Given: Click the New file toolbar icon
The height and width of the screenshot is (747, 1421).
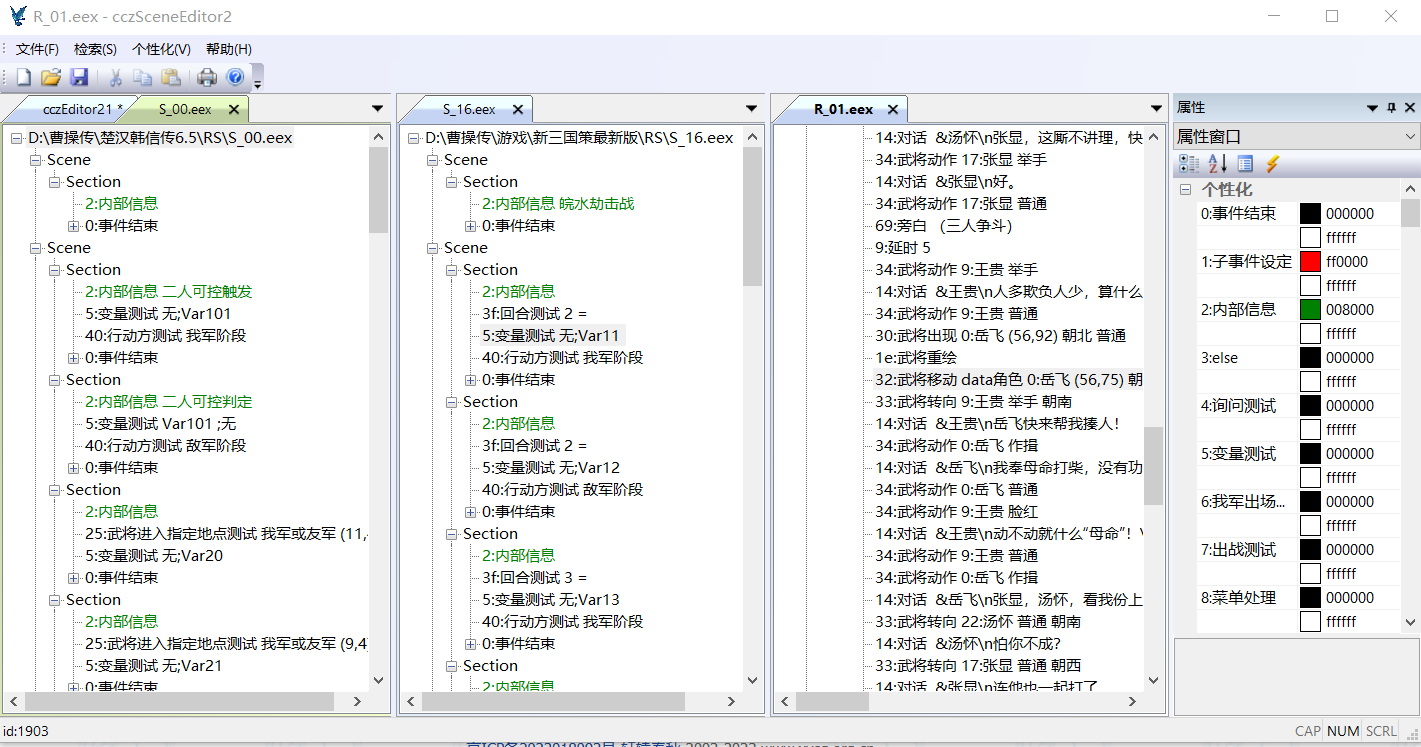Looking at the screenshot, I should click(23, 77).
